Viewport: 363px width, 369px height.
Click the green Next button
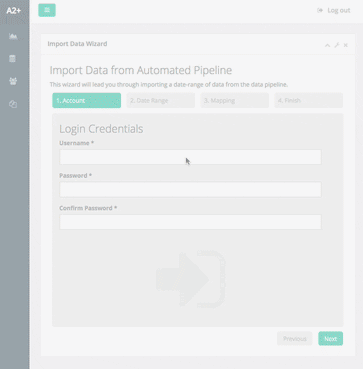click(x=331, y=339)
